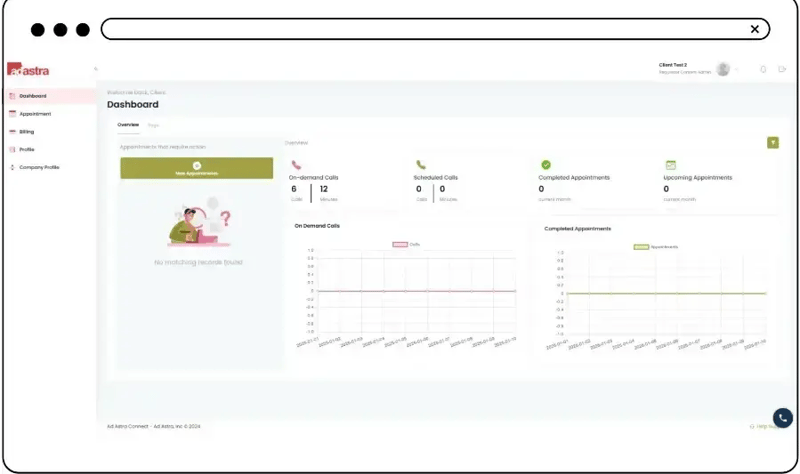Click the Company Profile sidebar icon
This screenshot has width=800, height=474.
click(x=12, y=167)
